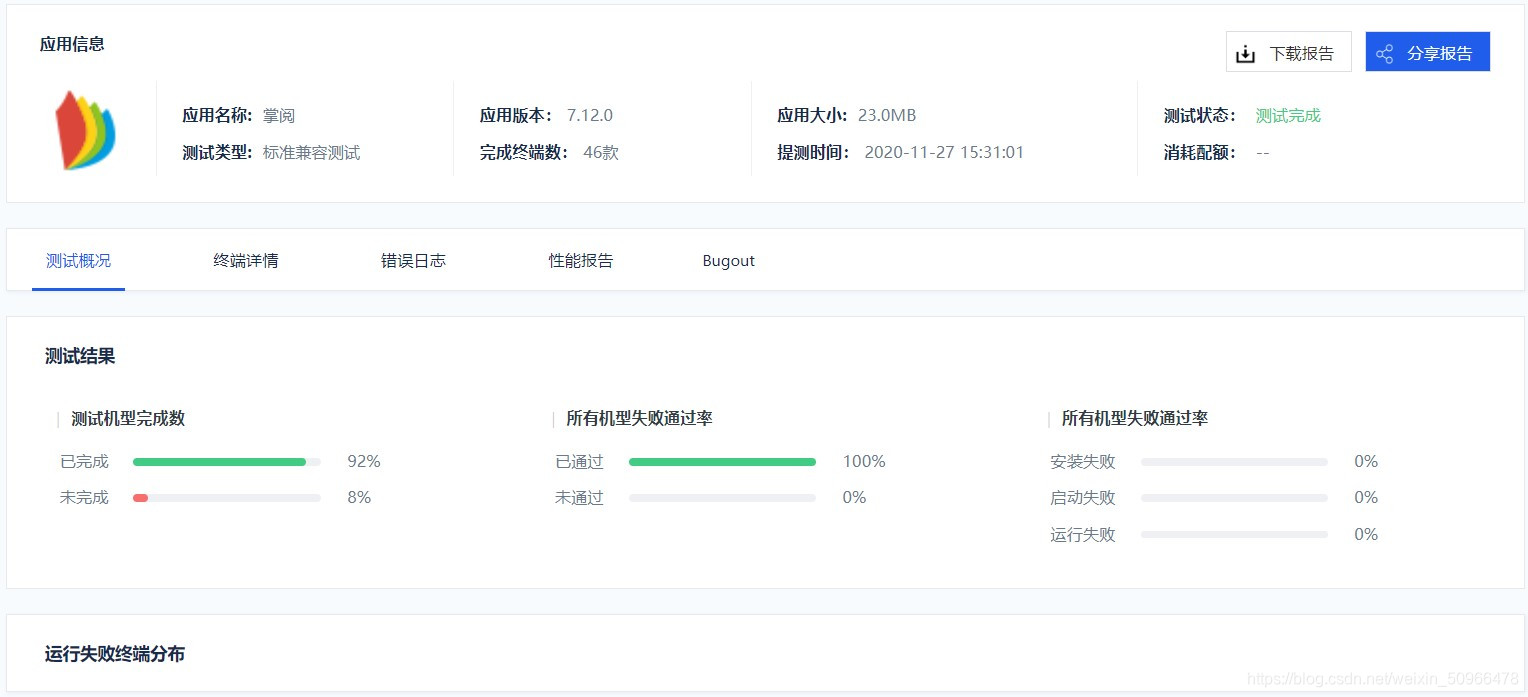Click the download icon in 下载报告

click(x=1245, y=54)
